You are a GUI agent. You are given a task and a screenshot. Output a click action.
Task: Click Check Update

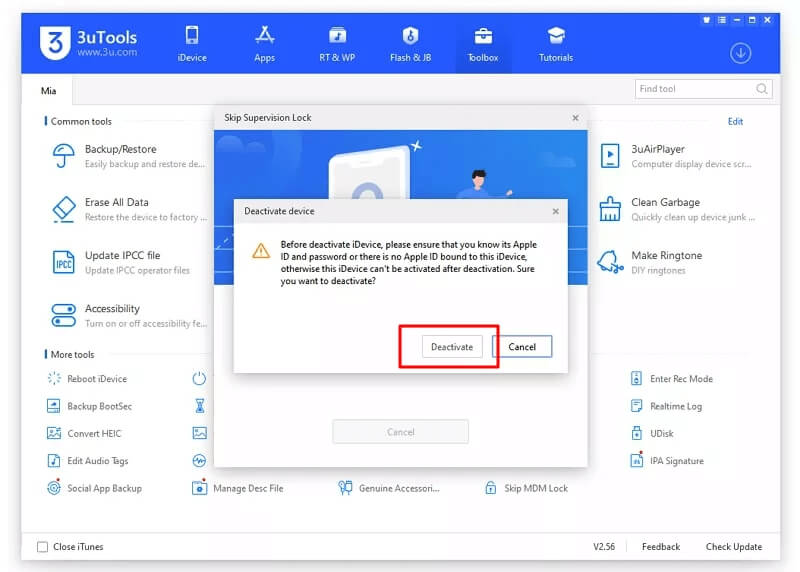click(x=734, y=546)
